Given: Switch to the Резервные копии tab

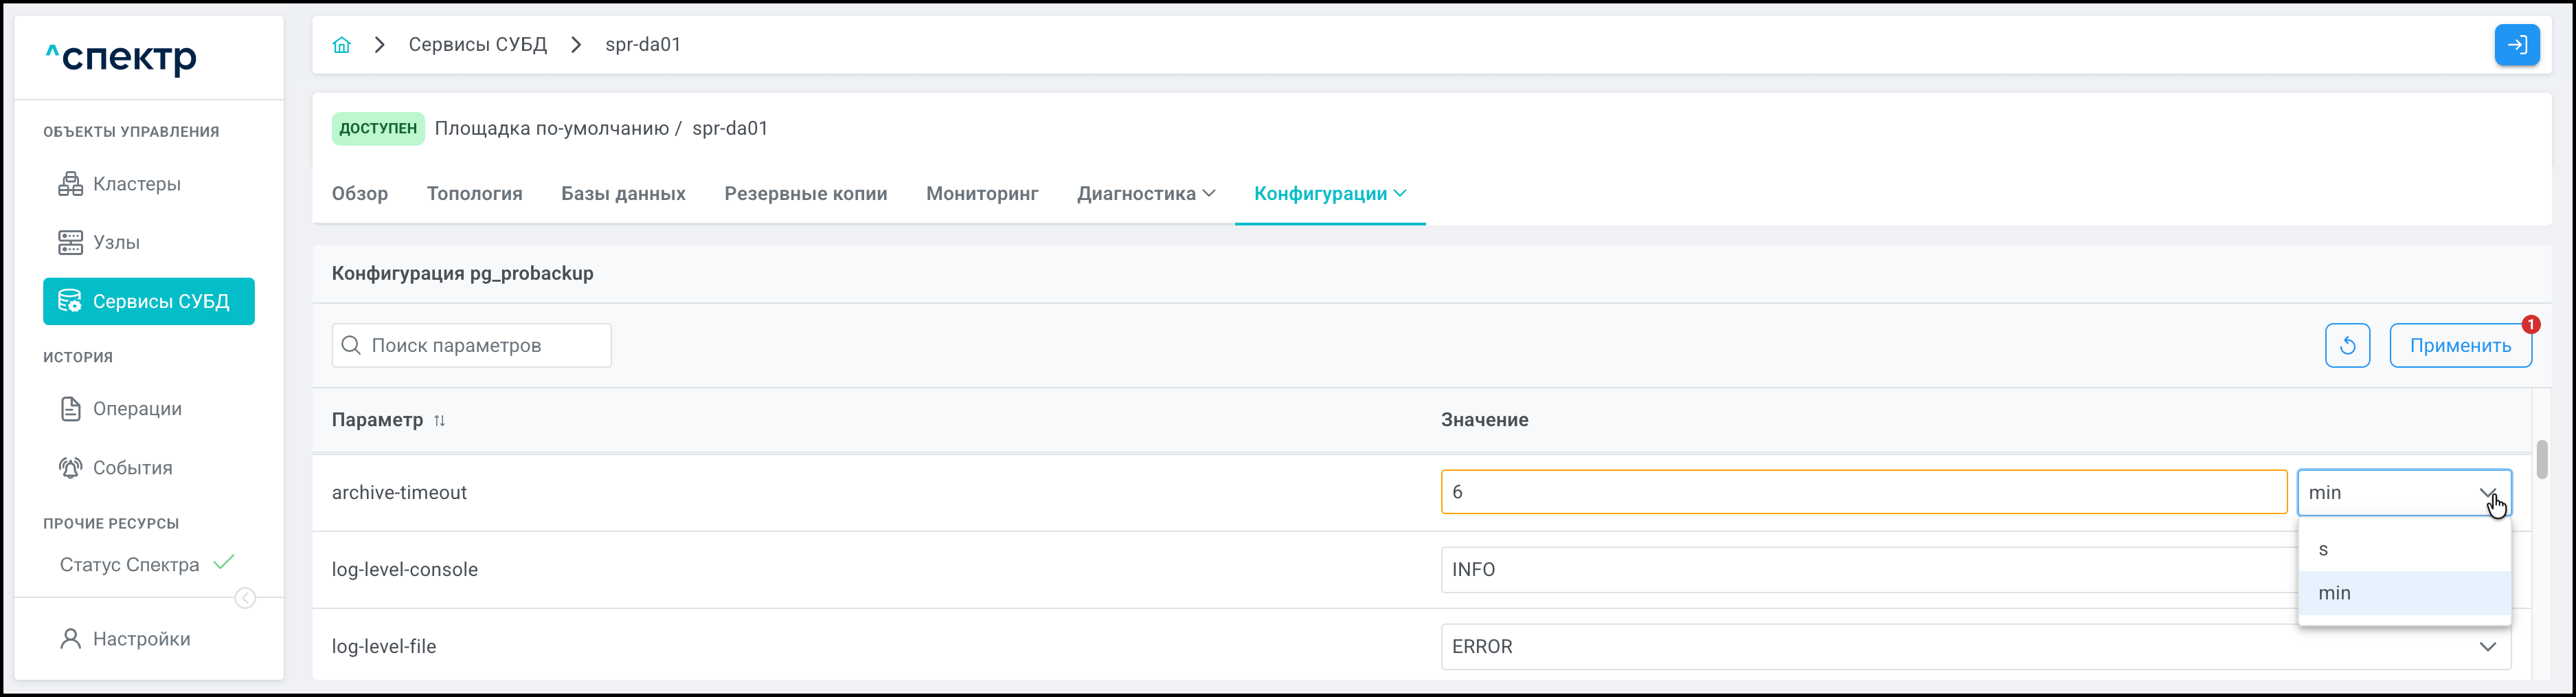Looking at the screenshot, I should pos(805,194).
